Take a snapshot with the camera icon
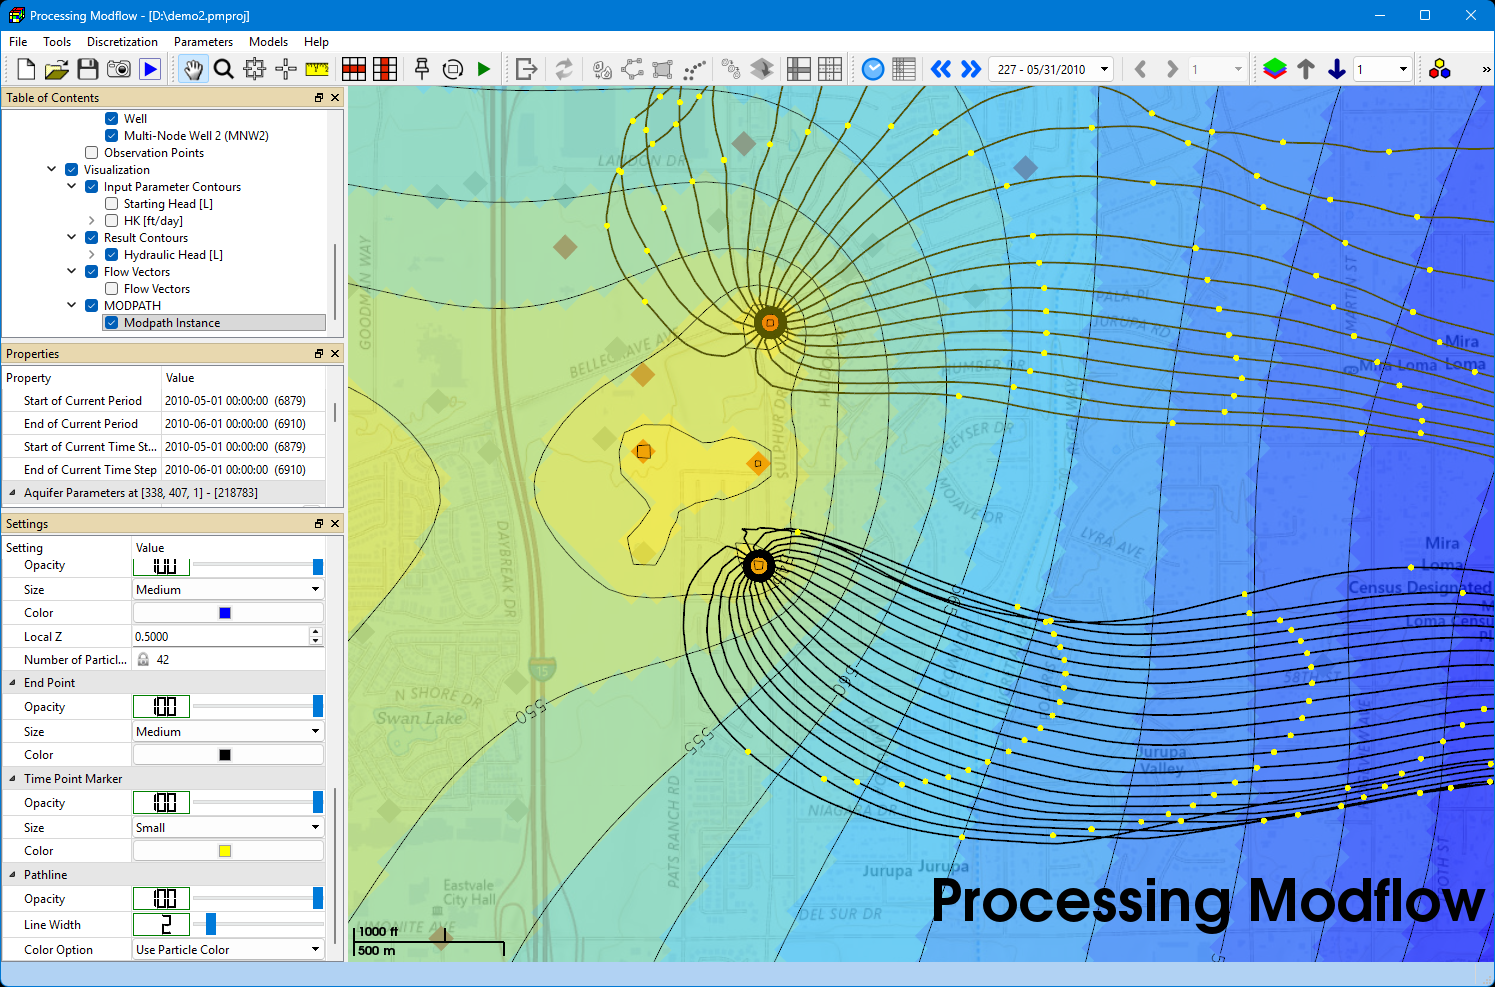1495x987 pixels. [x=119, y=69]
